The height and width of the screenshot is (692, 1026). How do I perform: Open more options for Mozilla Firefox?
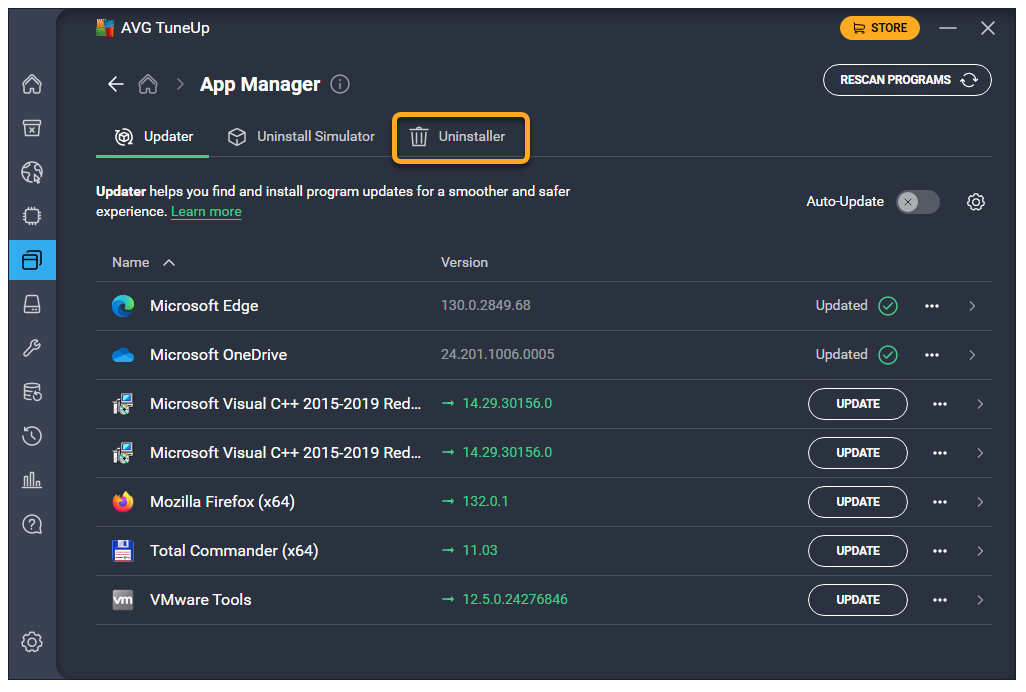pyautogui.click(x=939, y=502)
